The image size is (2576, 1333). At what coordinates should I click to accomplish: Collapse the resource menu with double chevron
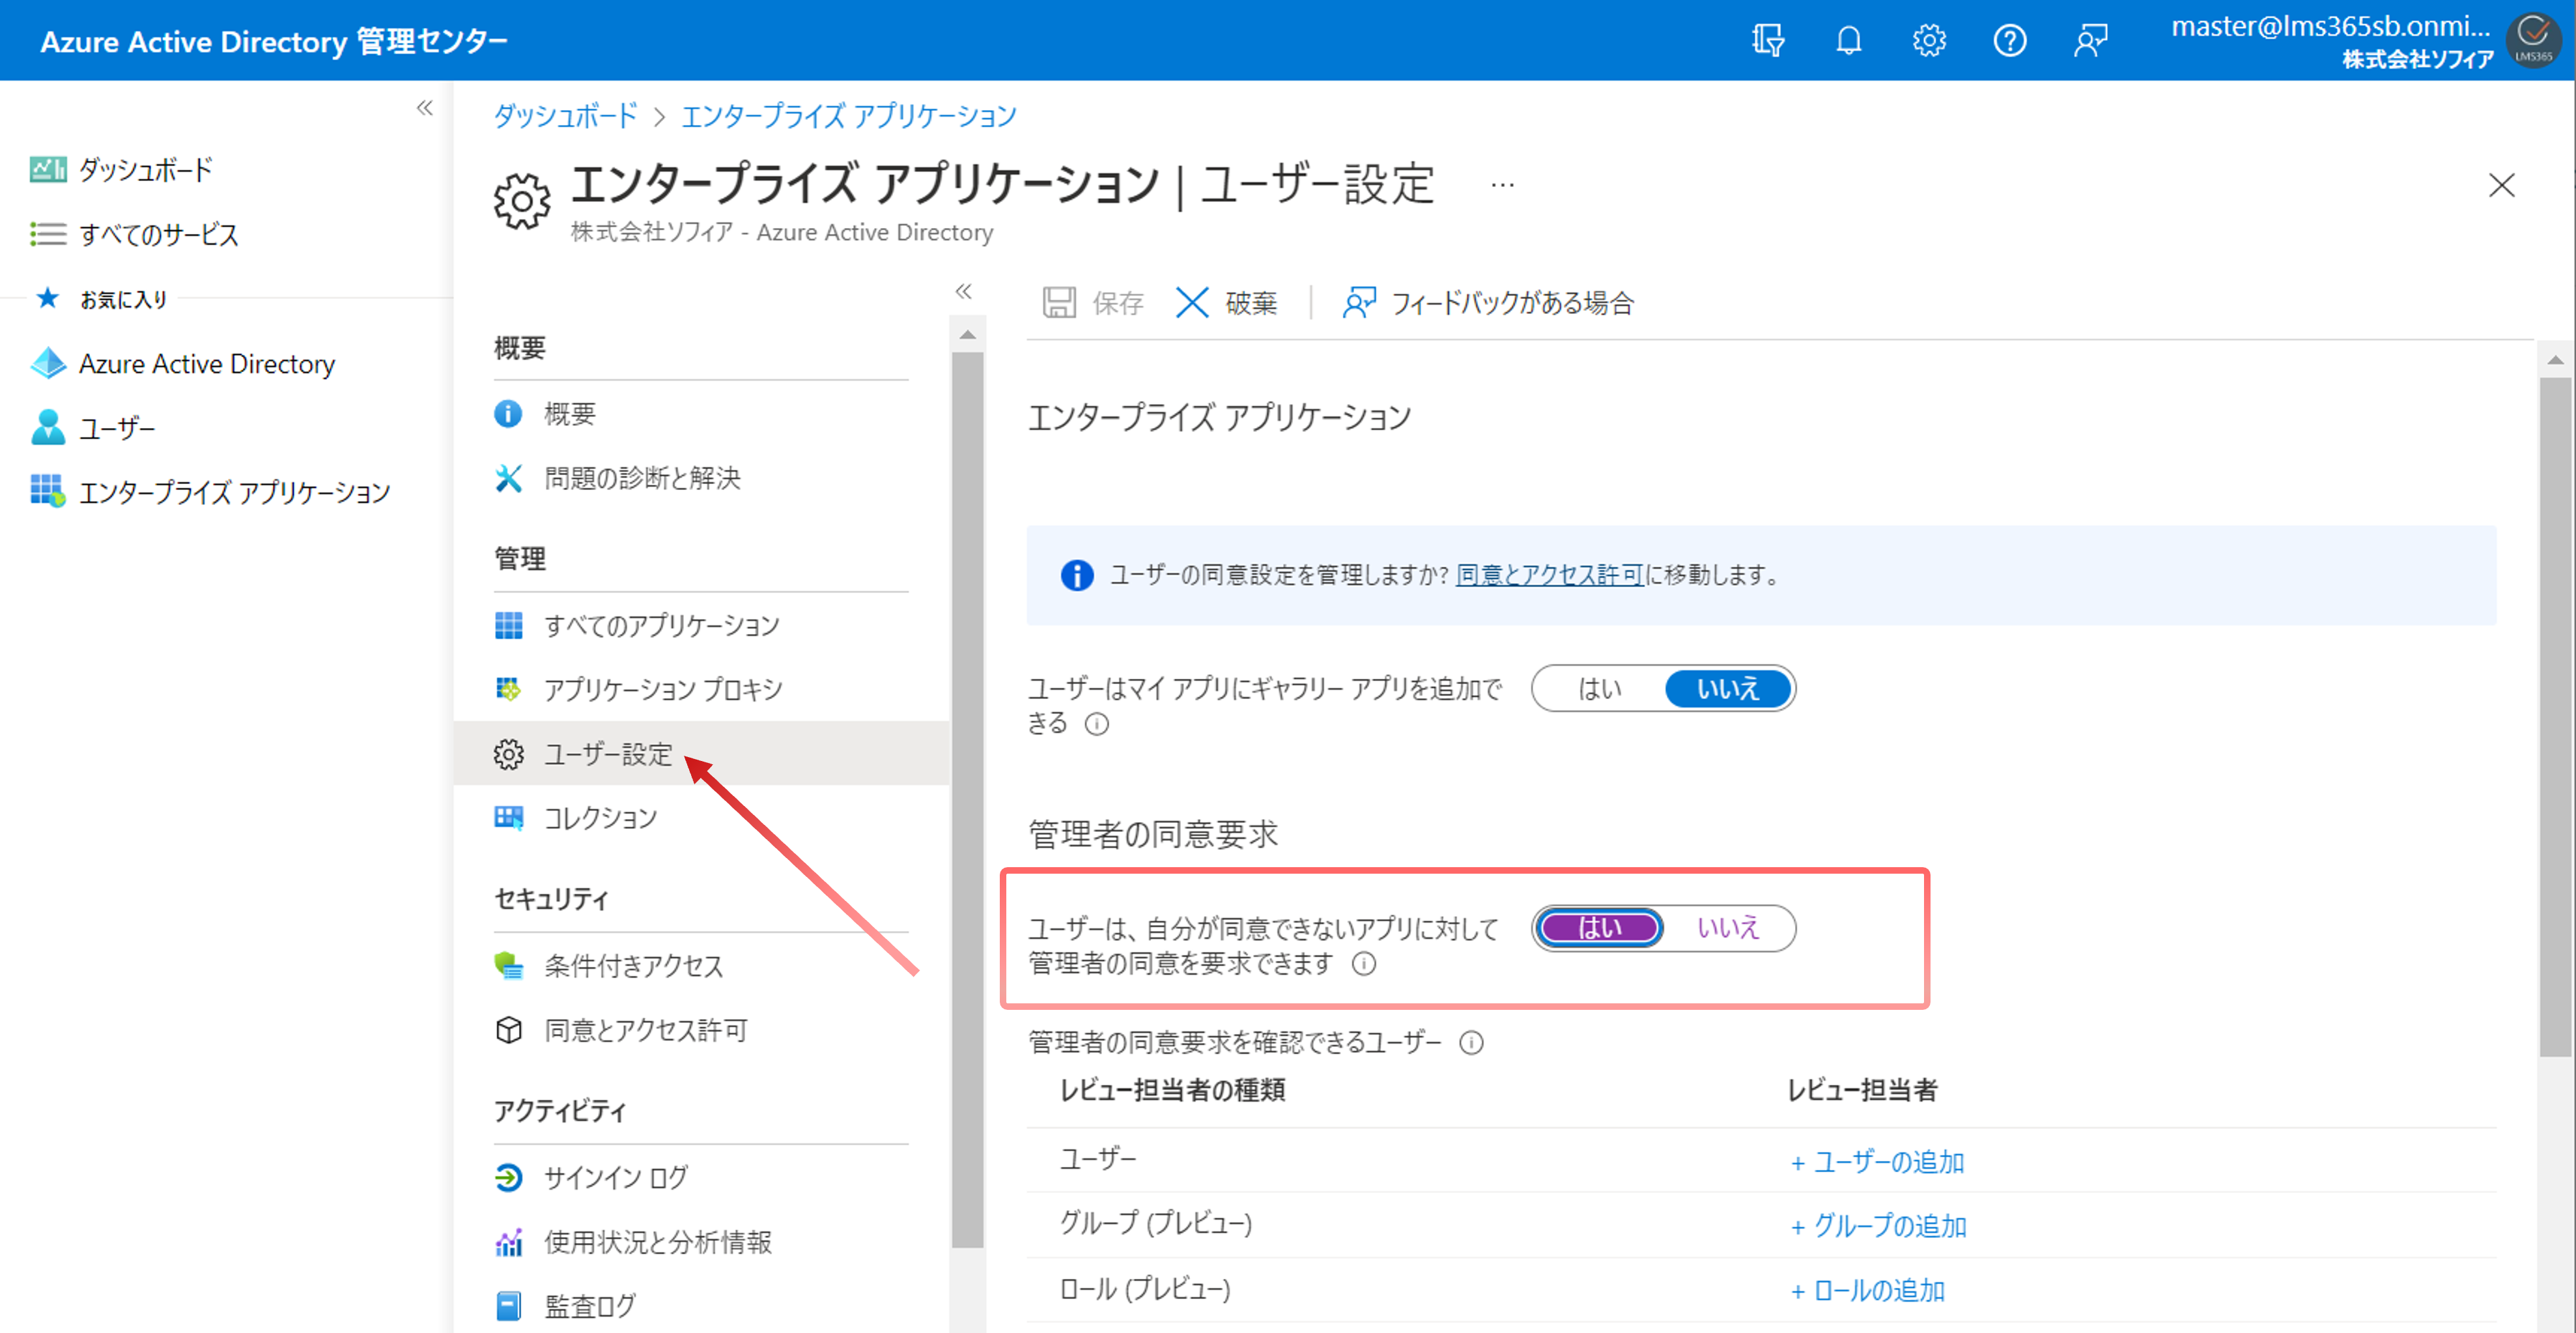click(963, 291)
